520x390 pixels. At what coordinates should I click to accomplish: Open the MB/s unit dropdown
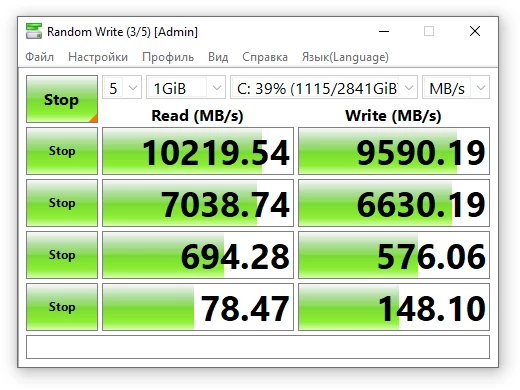[x=456, y=88]
